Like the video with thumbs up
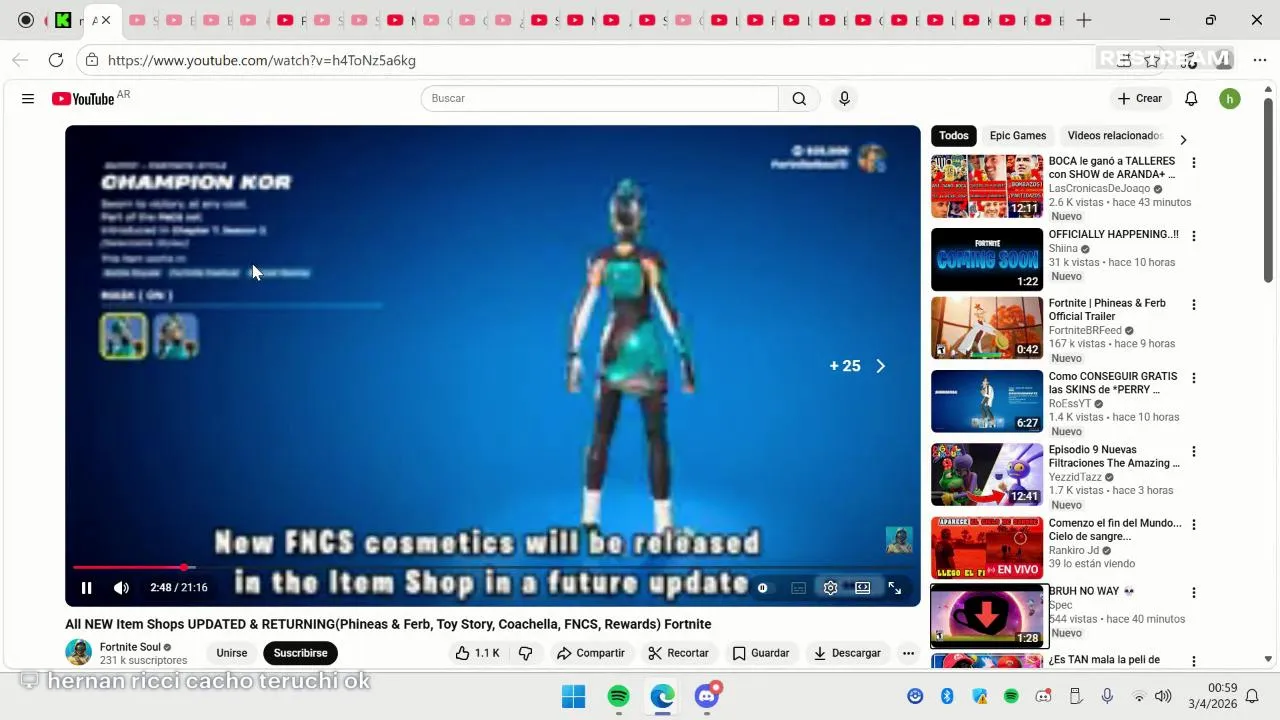This screenshot has width=1280, height=720. pyautogui.click(x=478, y=653)
